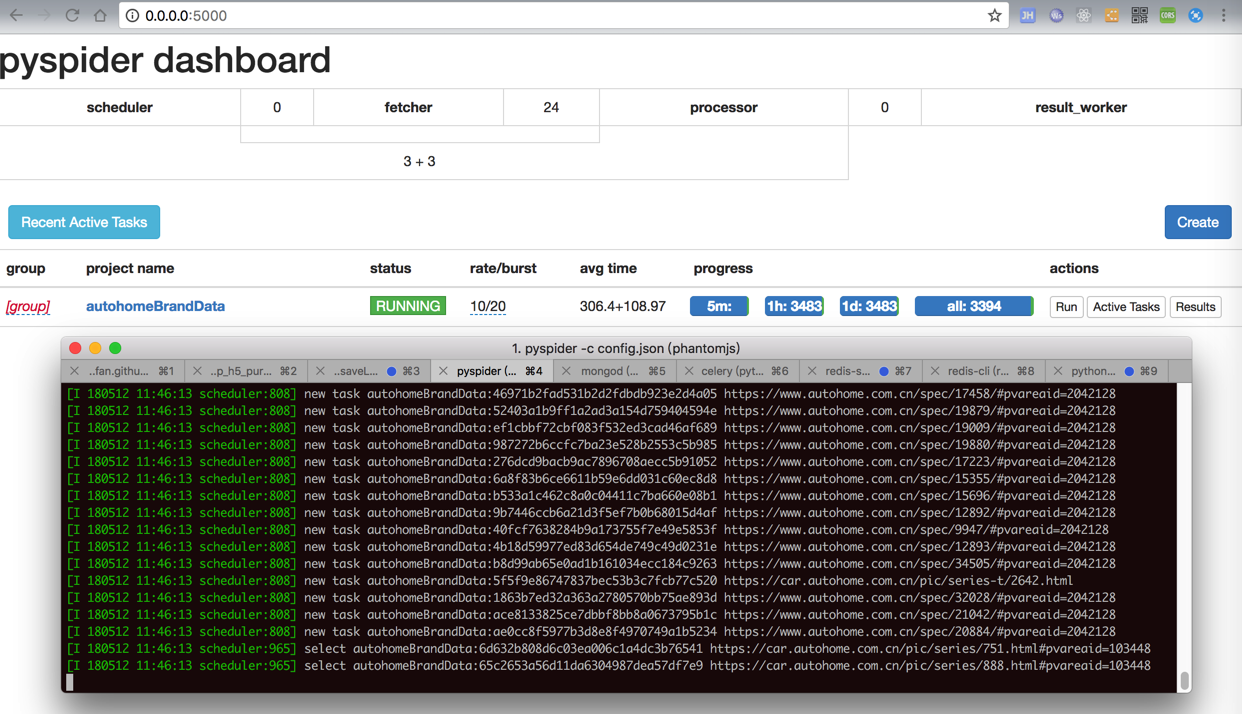Close the ..fan.githu… terminal tab

74,371
